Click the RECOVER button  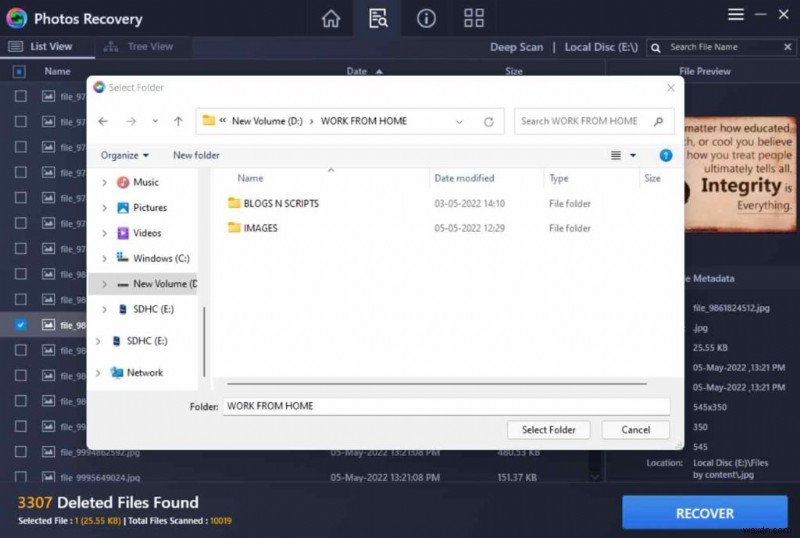[705, 513]
